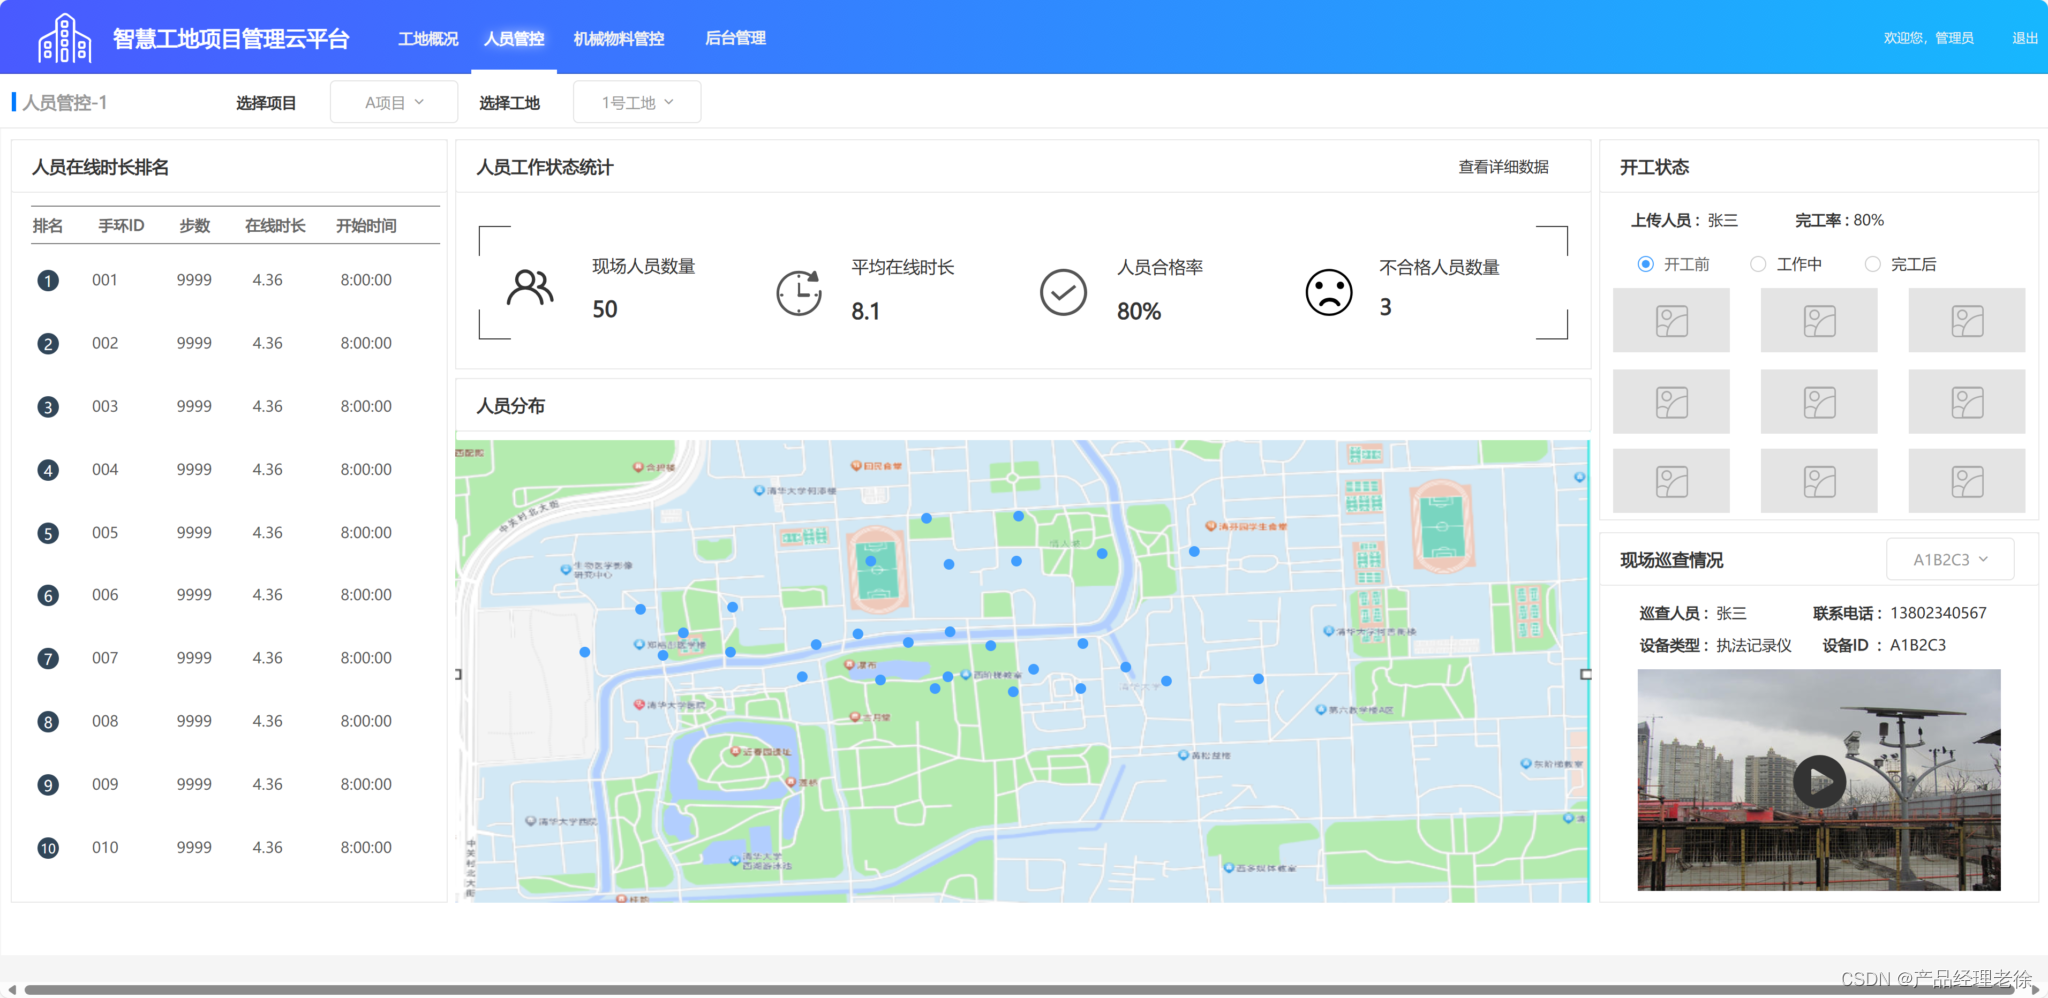Click rank badge 9 in ranking table
This screenshot has width=2048, height=998.
(48, 785)
